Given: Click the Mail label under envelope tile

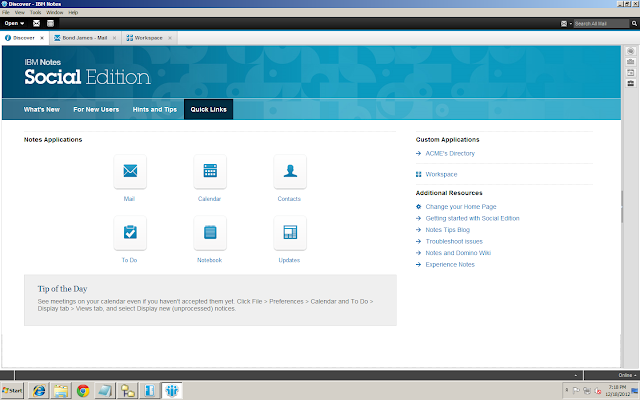Looking at the screenshot, I should [129, 199].
